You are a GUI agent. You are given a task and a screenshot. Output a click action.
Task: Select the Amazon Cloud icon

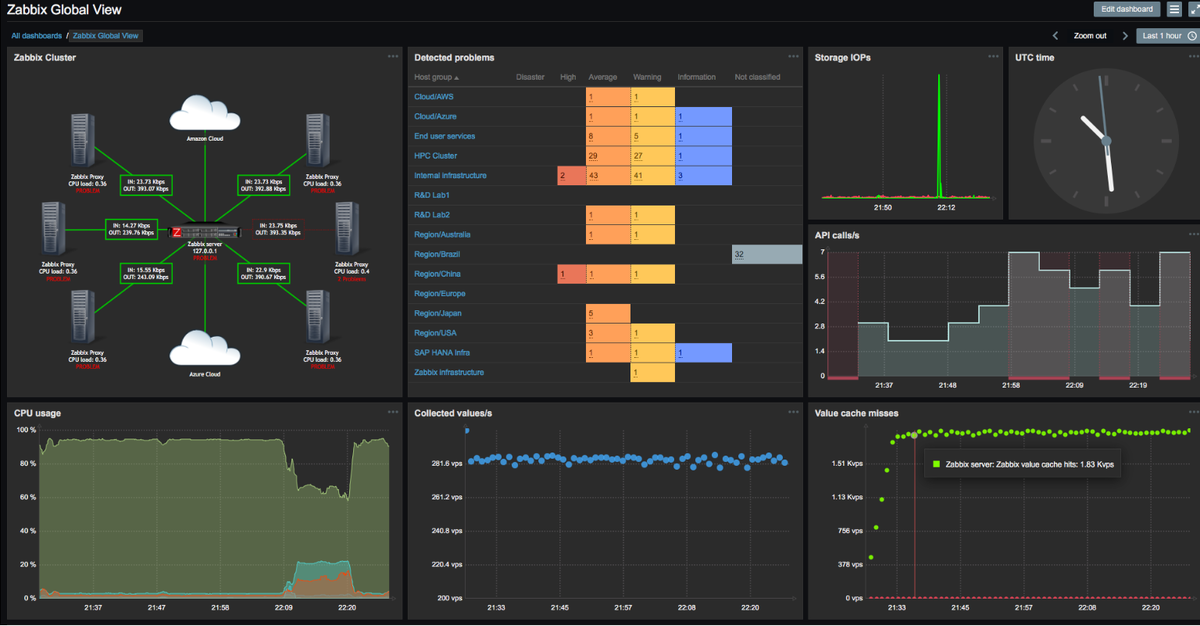pyautogui.click(x=204, y=112)
